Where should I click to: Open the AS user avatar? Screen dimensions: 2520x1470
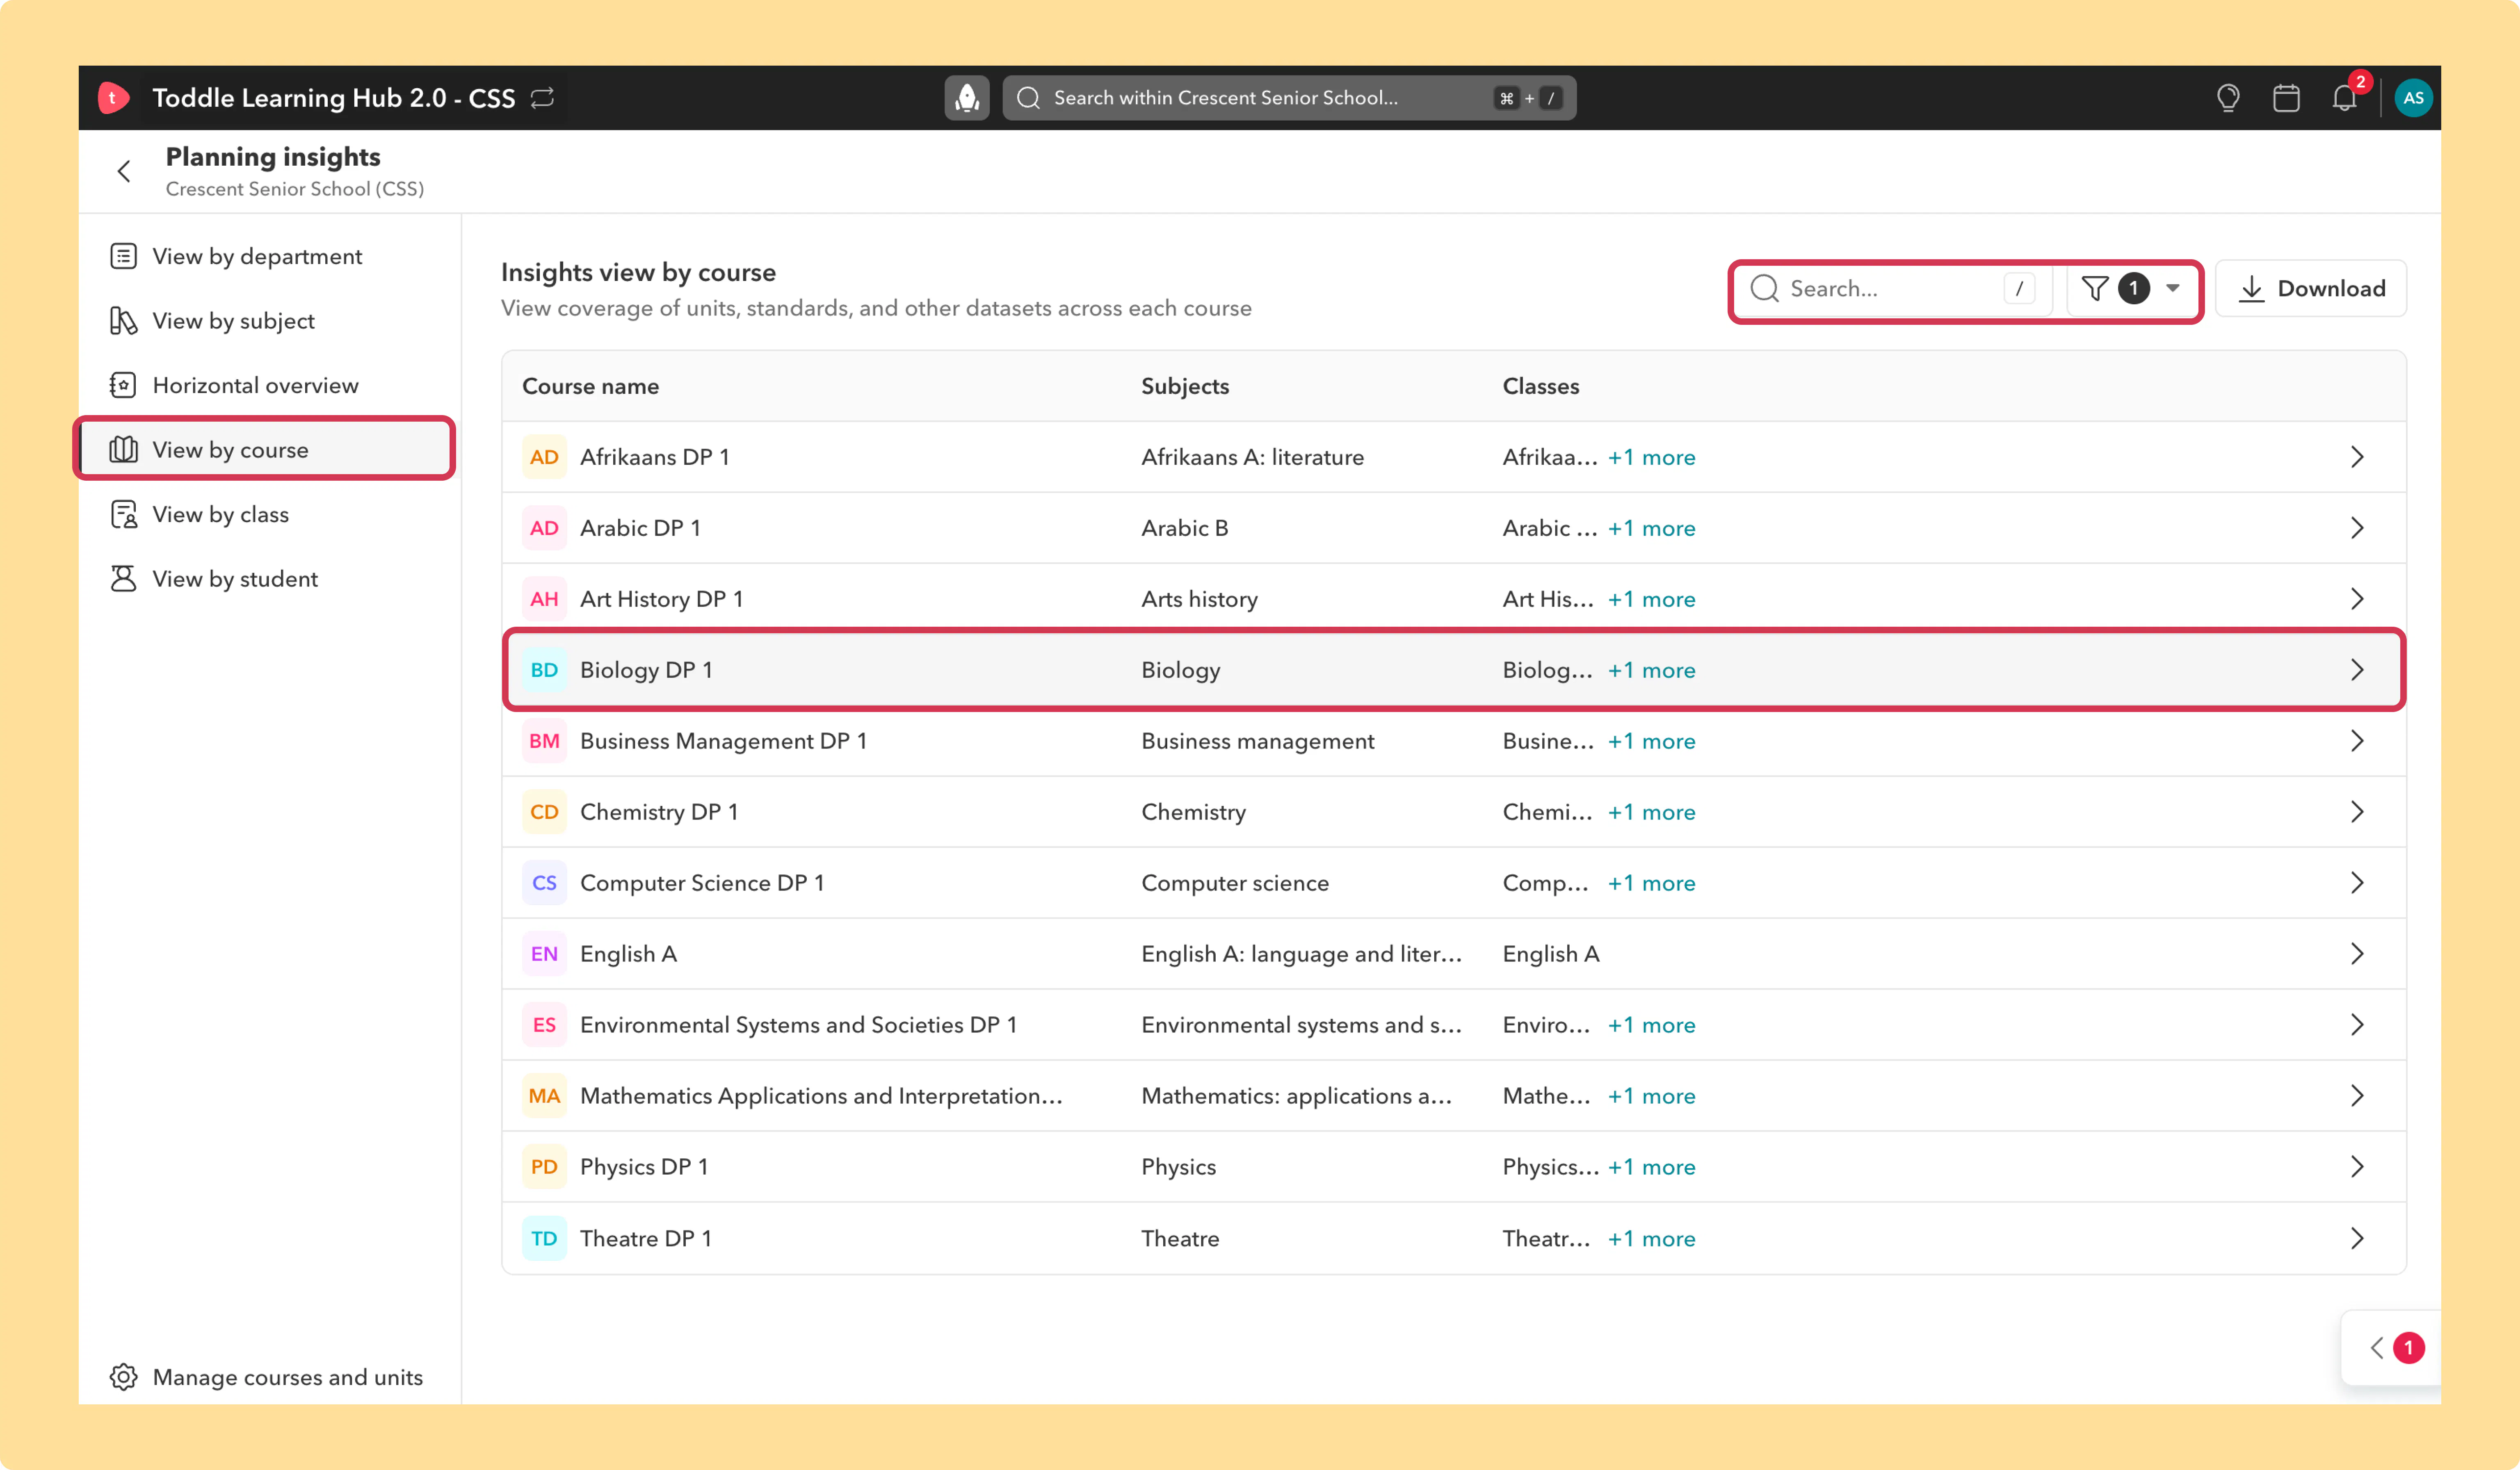pyautogui.click(x=2413, y=98)
